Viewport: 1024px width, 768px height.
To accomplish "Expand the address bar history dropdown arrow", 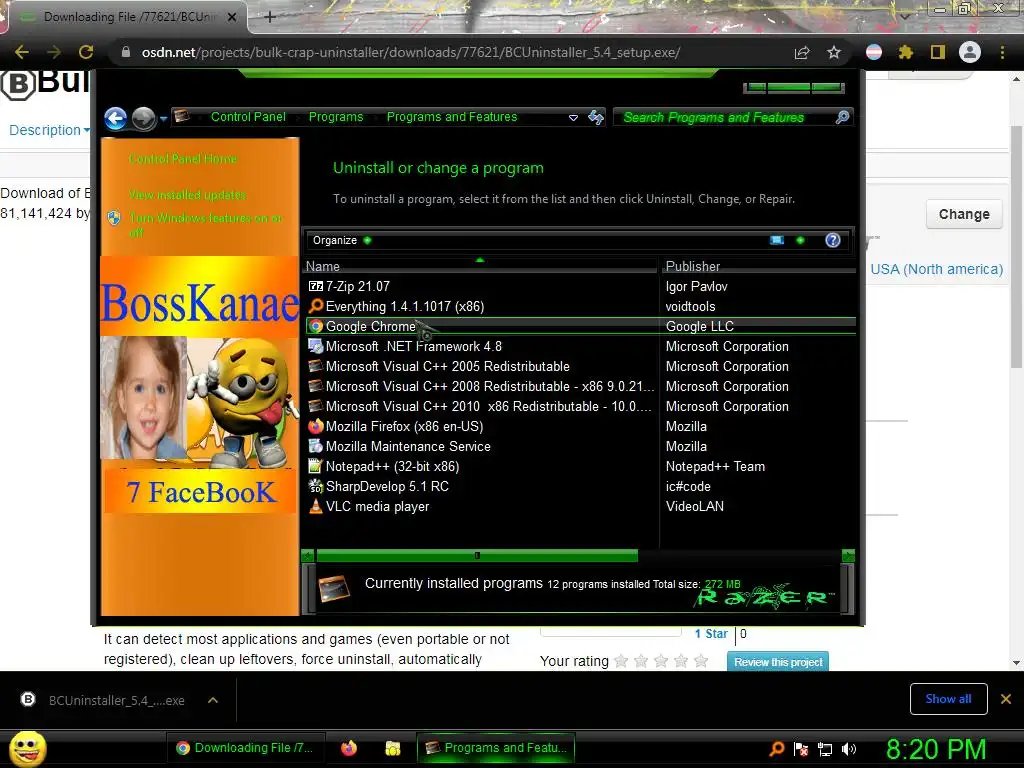I will click(x=573, y=118).
